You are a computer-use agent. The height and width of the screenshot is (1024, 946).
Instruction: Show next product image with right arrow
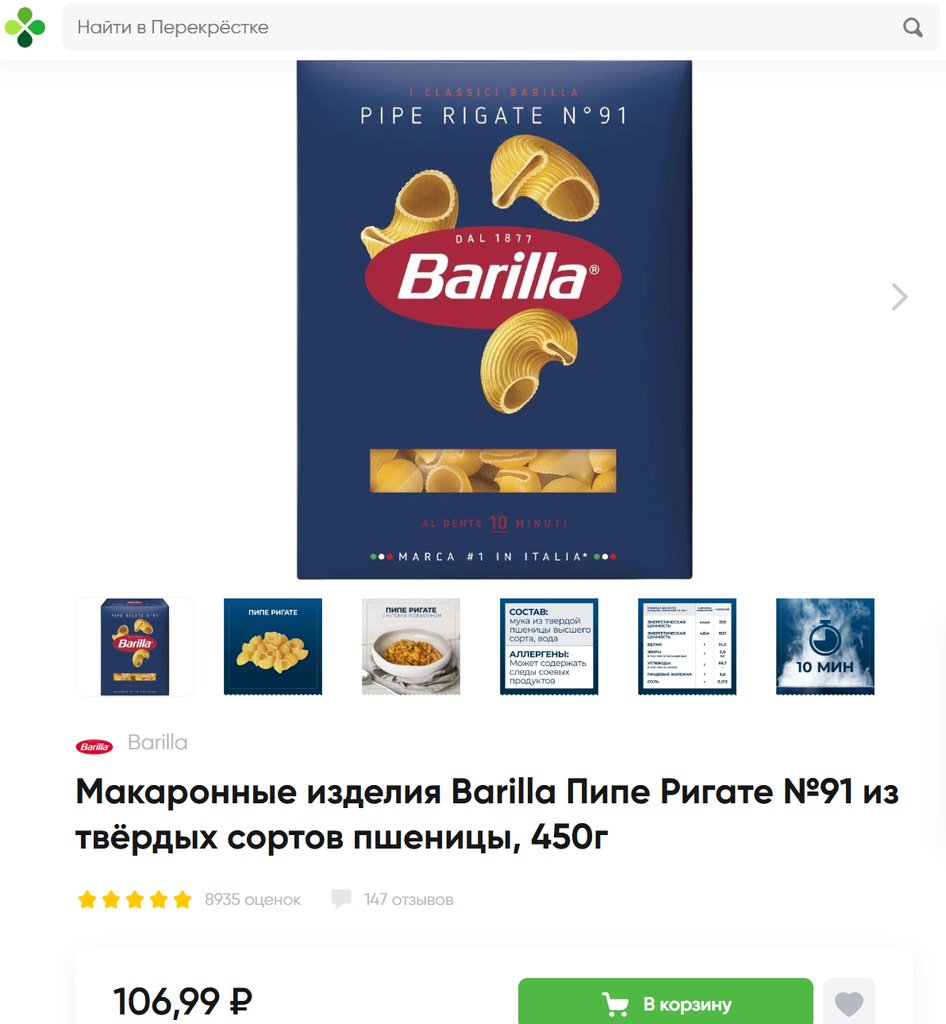point(899,297)
